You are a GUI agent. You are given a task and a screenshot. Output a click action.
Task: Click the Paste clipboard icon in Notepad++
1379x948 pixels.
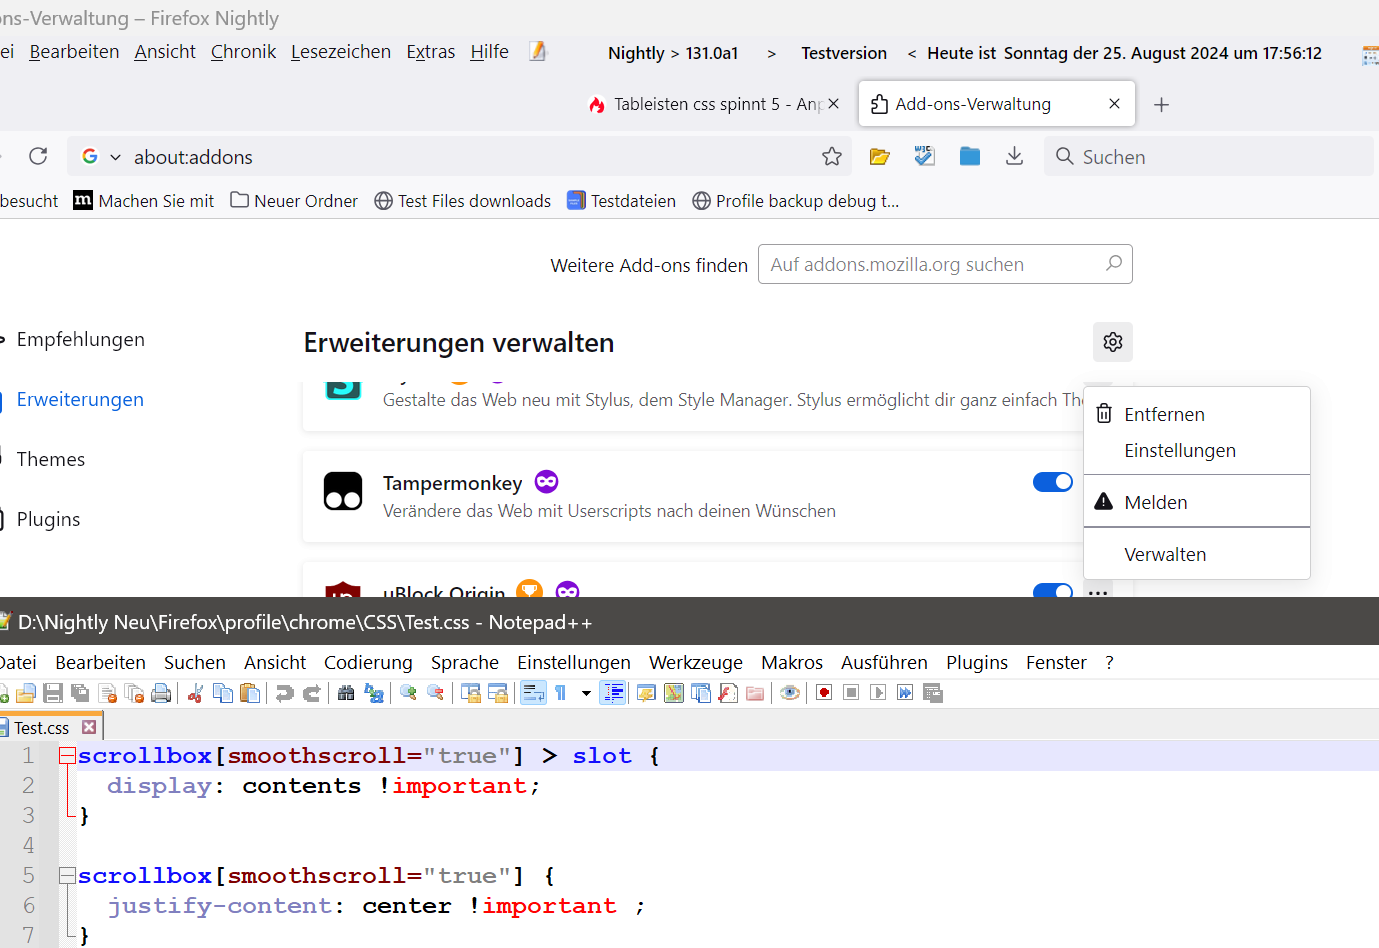(x=250, y=693)
